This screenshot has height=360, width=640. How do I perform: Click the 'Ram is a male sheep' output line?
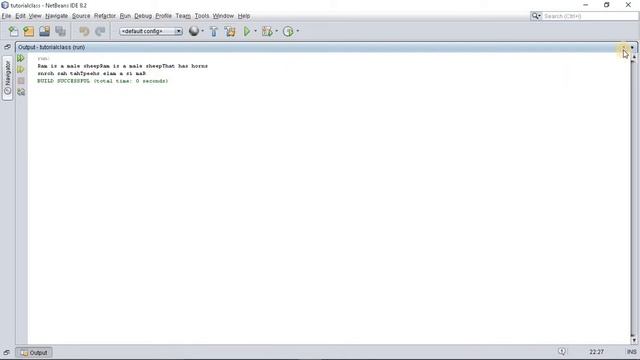(x=122, y=66)
